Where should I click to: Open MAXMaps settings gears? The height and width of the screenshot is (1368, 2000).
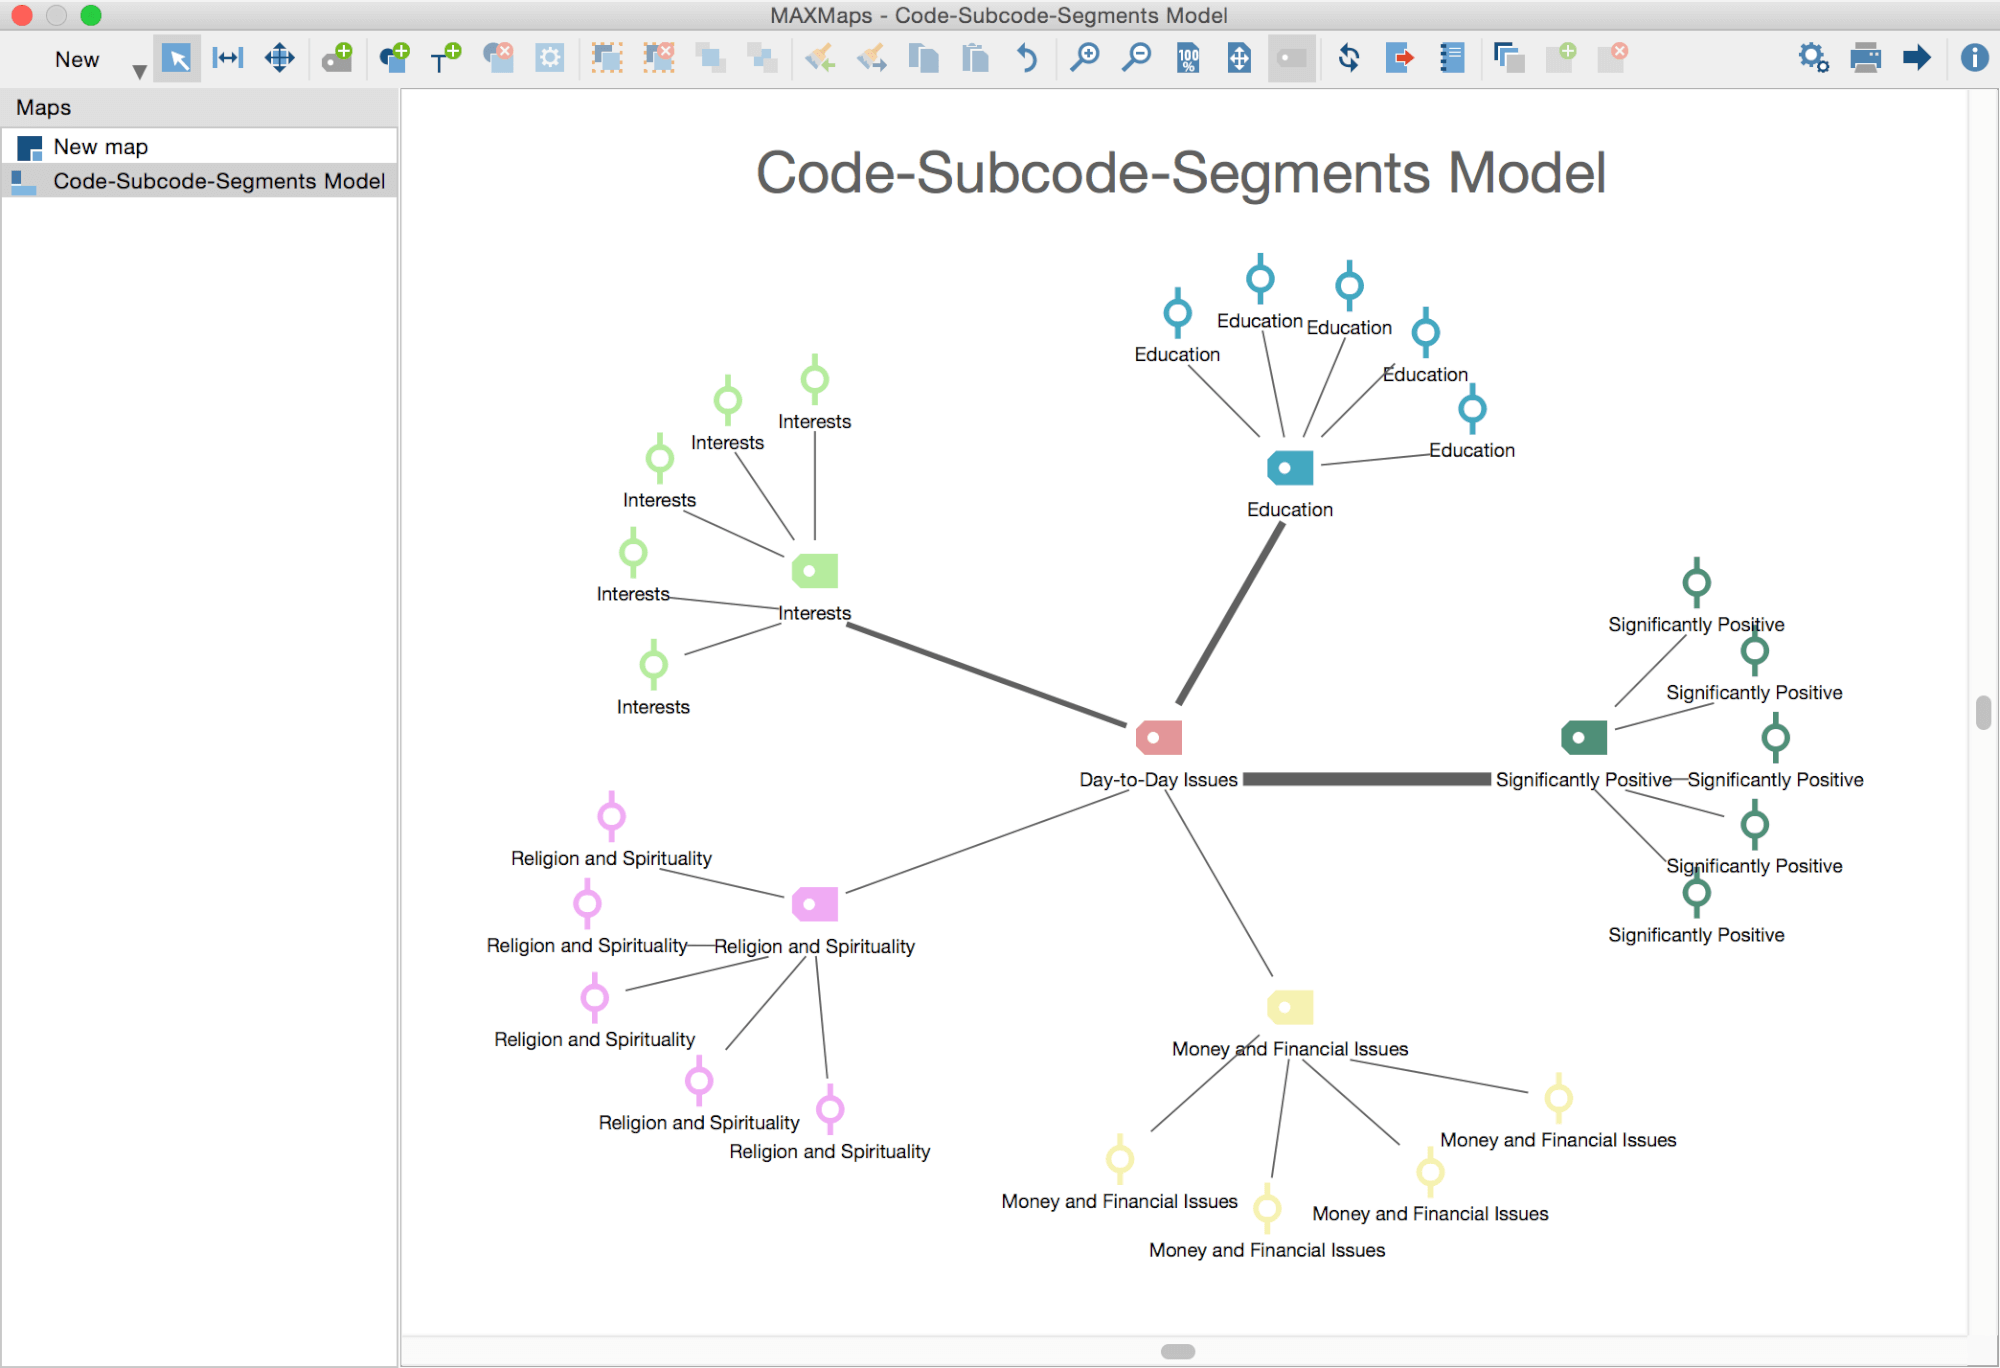click(1813, 58)
